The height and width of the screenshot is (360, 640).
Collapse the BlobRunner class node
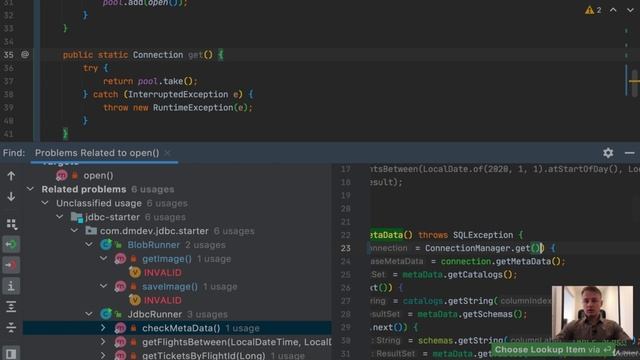click(x=89, y=245)
